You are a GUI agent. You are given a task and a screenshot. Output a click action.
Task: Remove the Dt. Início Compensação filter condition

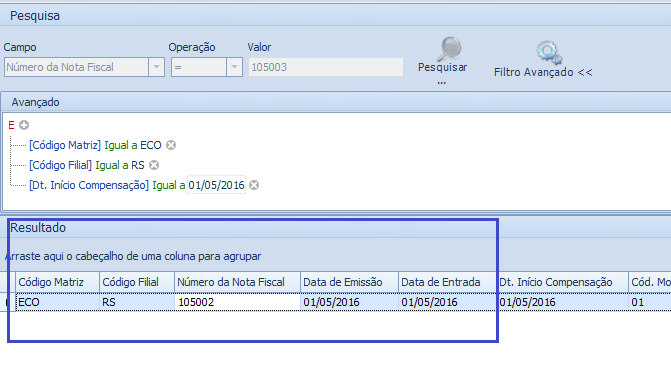coord(254,185)
